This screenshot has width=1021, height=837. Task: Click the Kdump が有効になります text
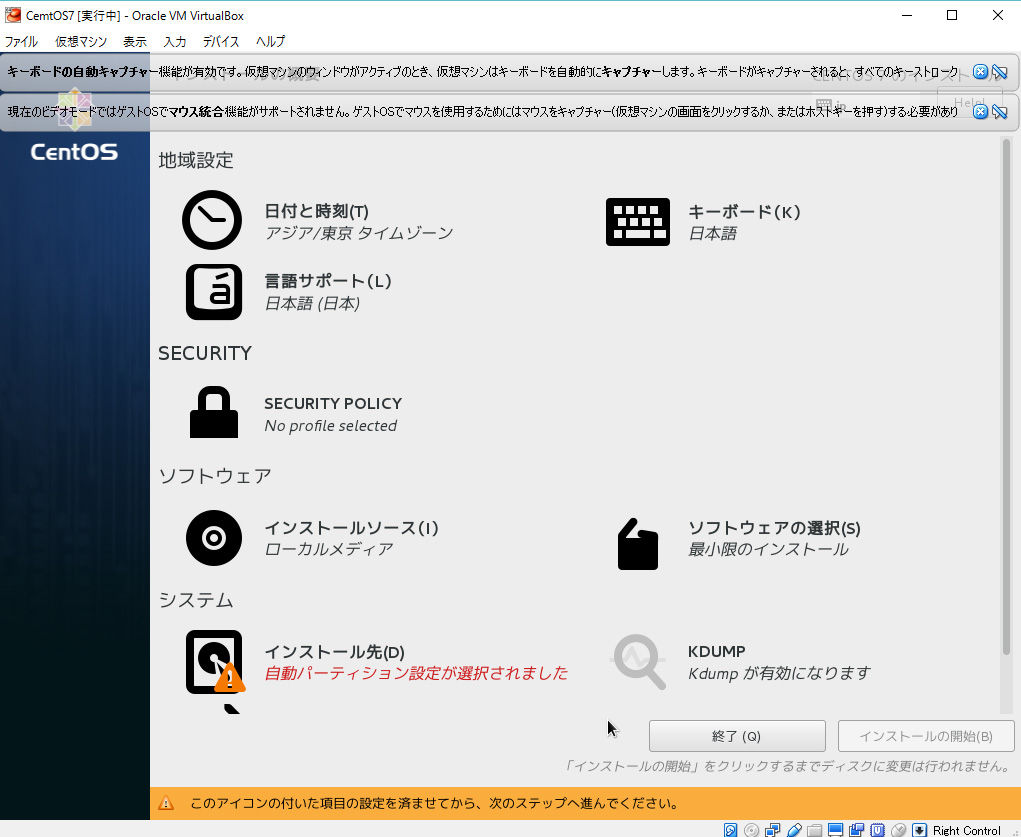pyautogui.click(x=779, y=673)
